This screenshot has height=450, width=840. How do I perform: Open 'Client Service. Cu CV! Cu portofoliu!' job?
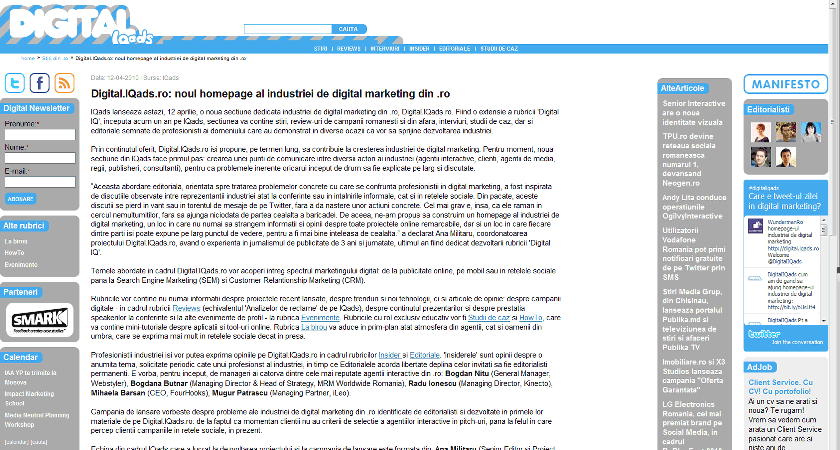click(781, 387)
